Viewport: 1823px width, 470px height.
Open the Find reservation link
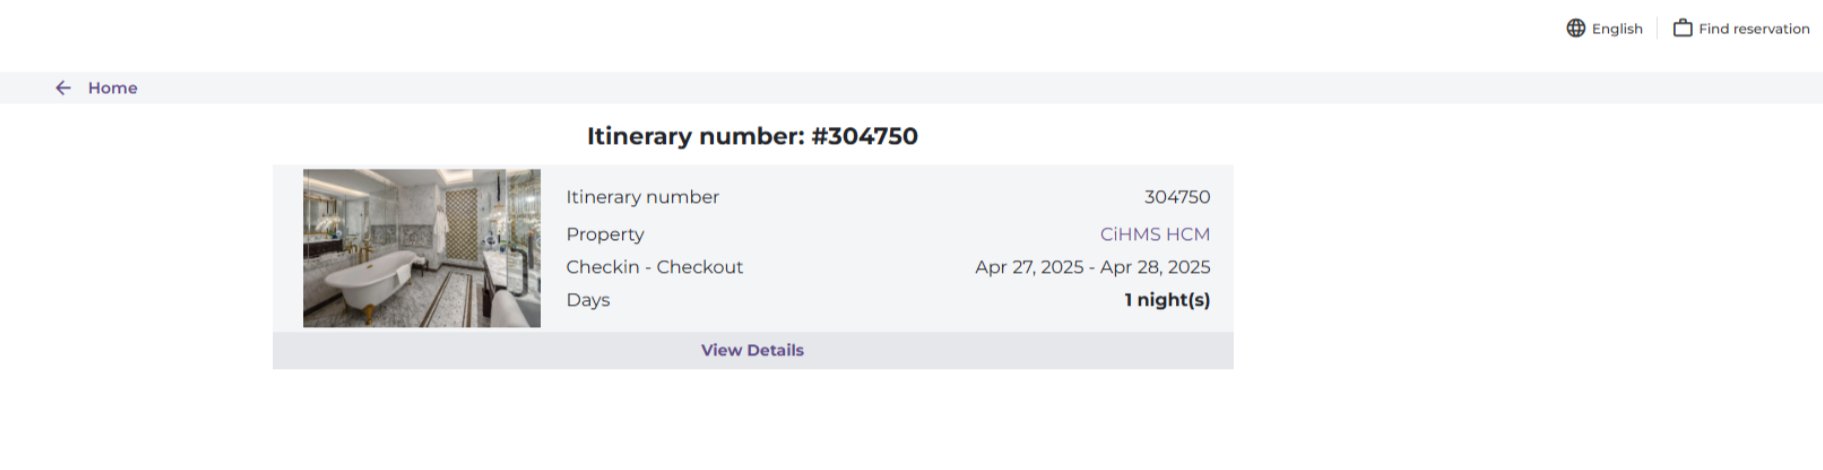pyautogui.click(x=1754, y=29)
